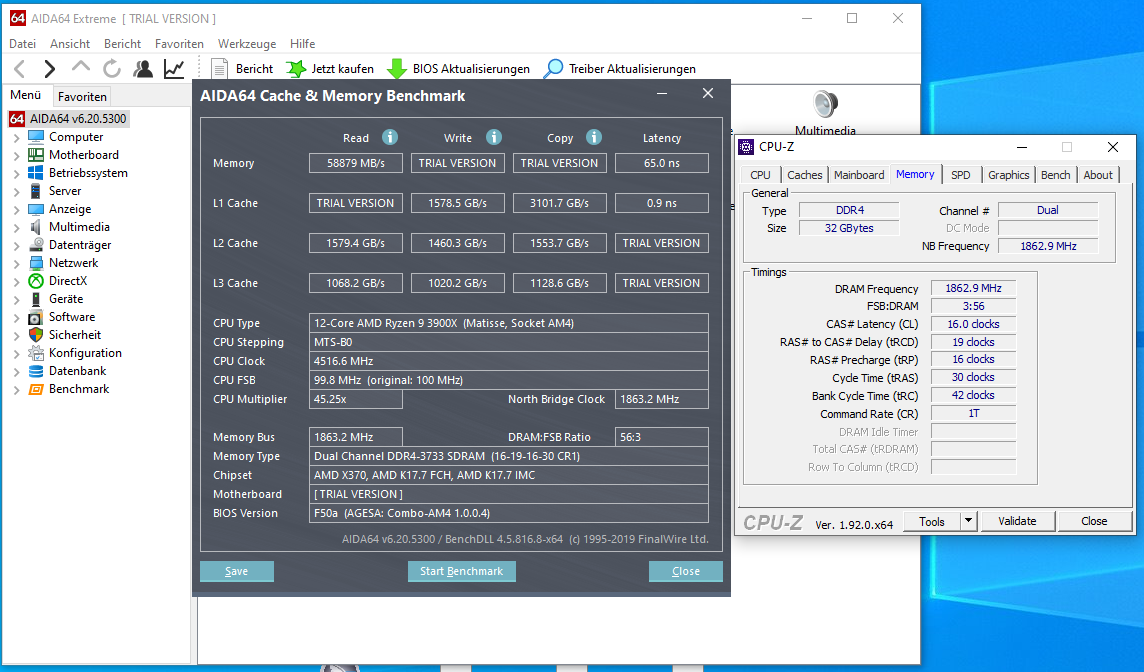Open the graph chart toolbar icon

click(x=174, y=69)
